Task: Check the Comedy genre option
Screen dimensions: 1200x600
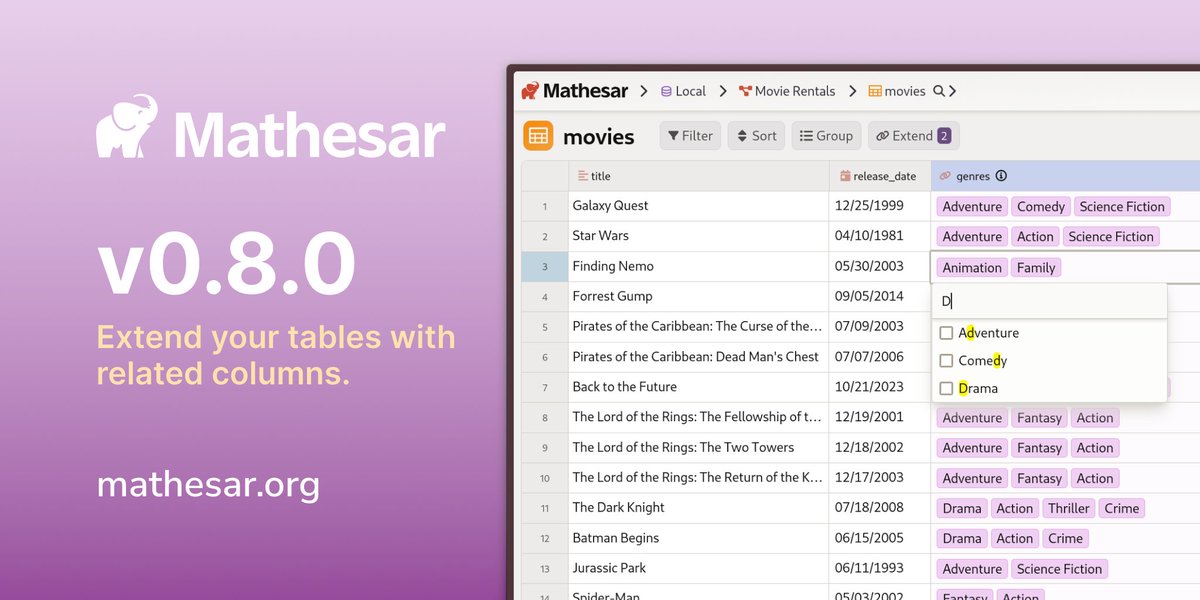Action: click(x=946, y=361)
